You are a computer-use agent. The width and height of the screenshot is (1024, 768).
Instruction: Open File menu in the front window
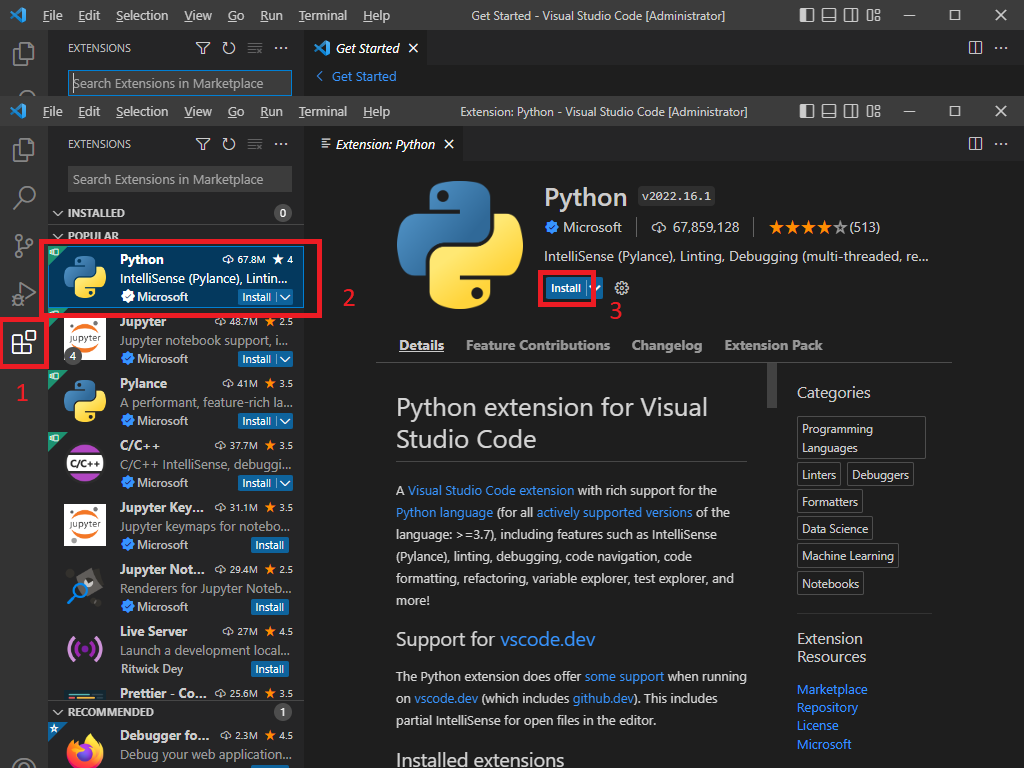point(52,112)
